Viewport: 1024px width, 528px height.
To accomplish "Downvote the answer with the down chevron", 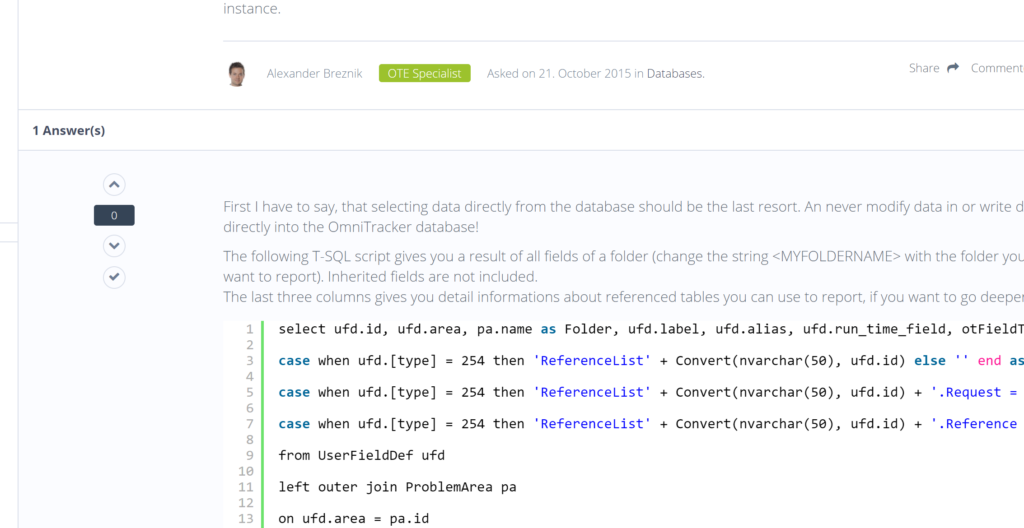I will [x=114, y=246].
